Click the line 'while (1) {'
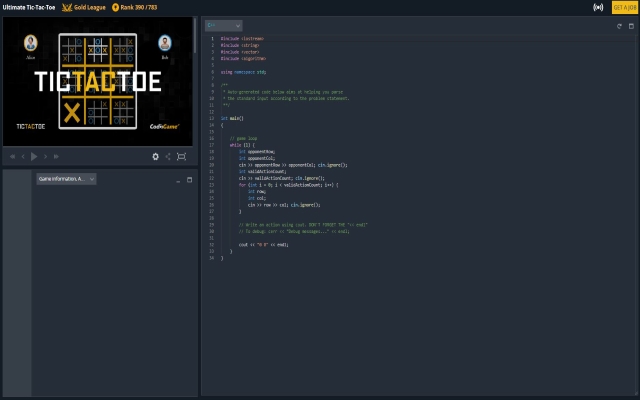Viewport: 640px width, 400px height. click(x=242, y=145)
